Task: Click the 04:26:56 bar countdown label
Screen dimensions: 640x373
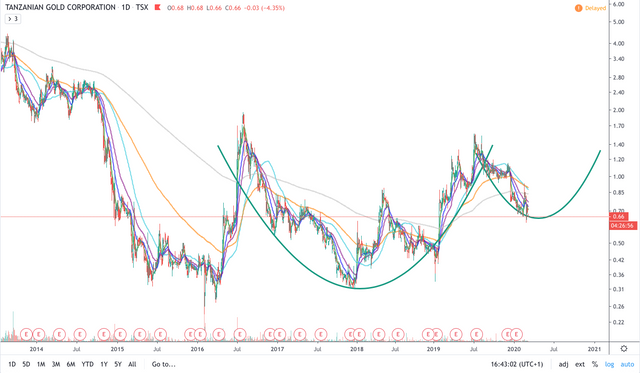Action: (x=622, y=225)
